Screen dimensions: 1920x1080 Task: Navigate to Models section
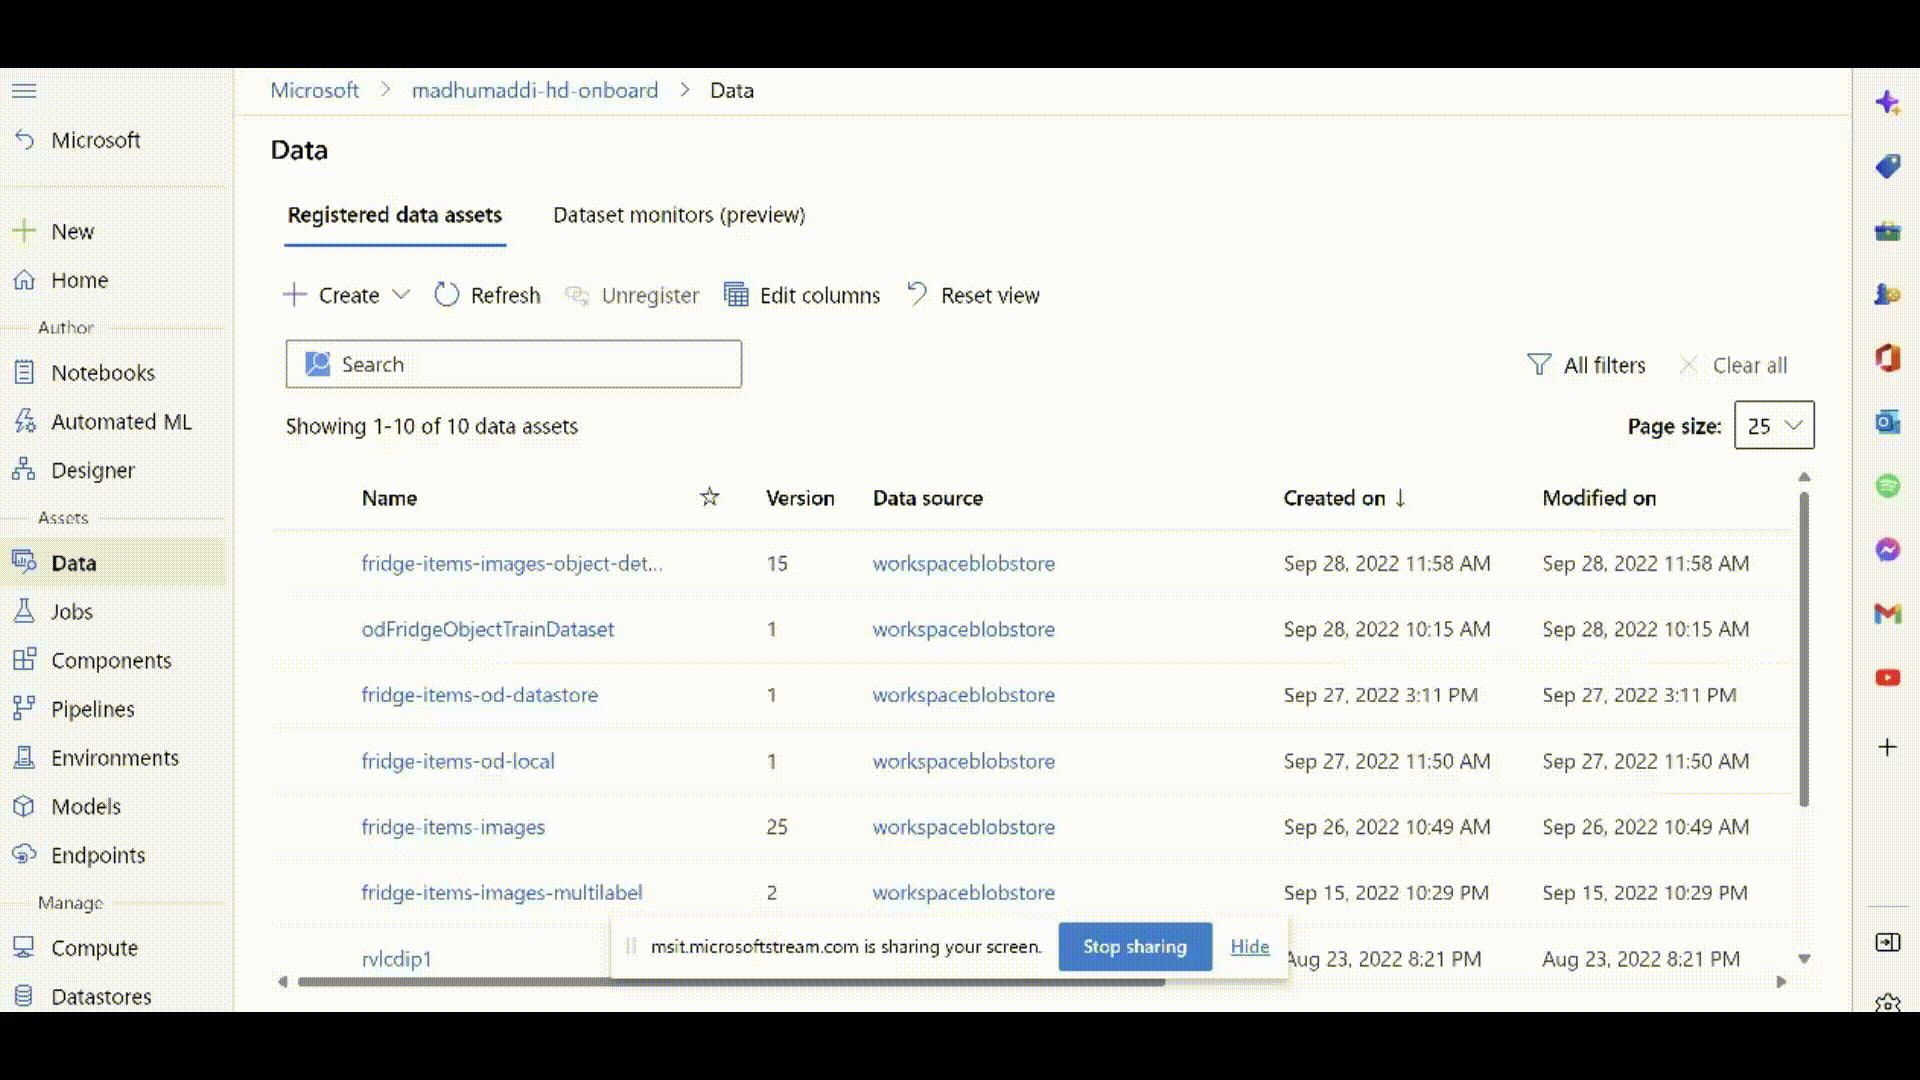pyautogui.click(x=86, y=806)
